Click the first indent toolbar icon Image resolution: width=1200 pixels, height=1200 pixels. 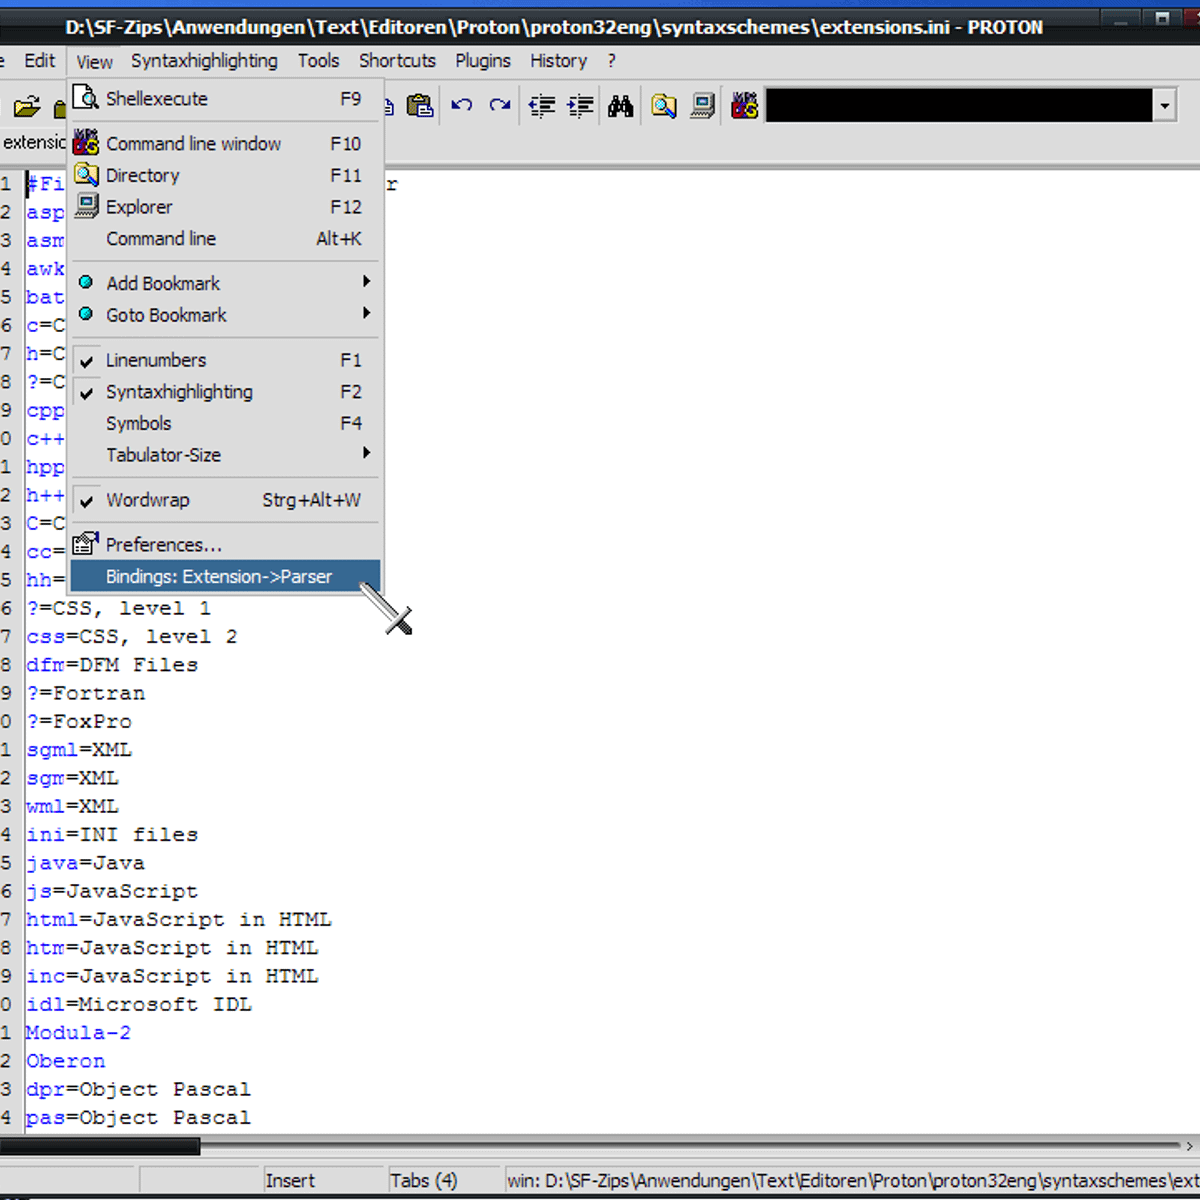coord(542,105)
